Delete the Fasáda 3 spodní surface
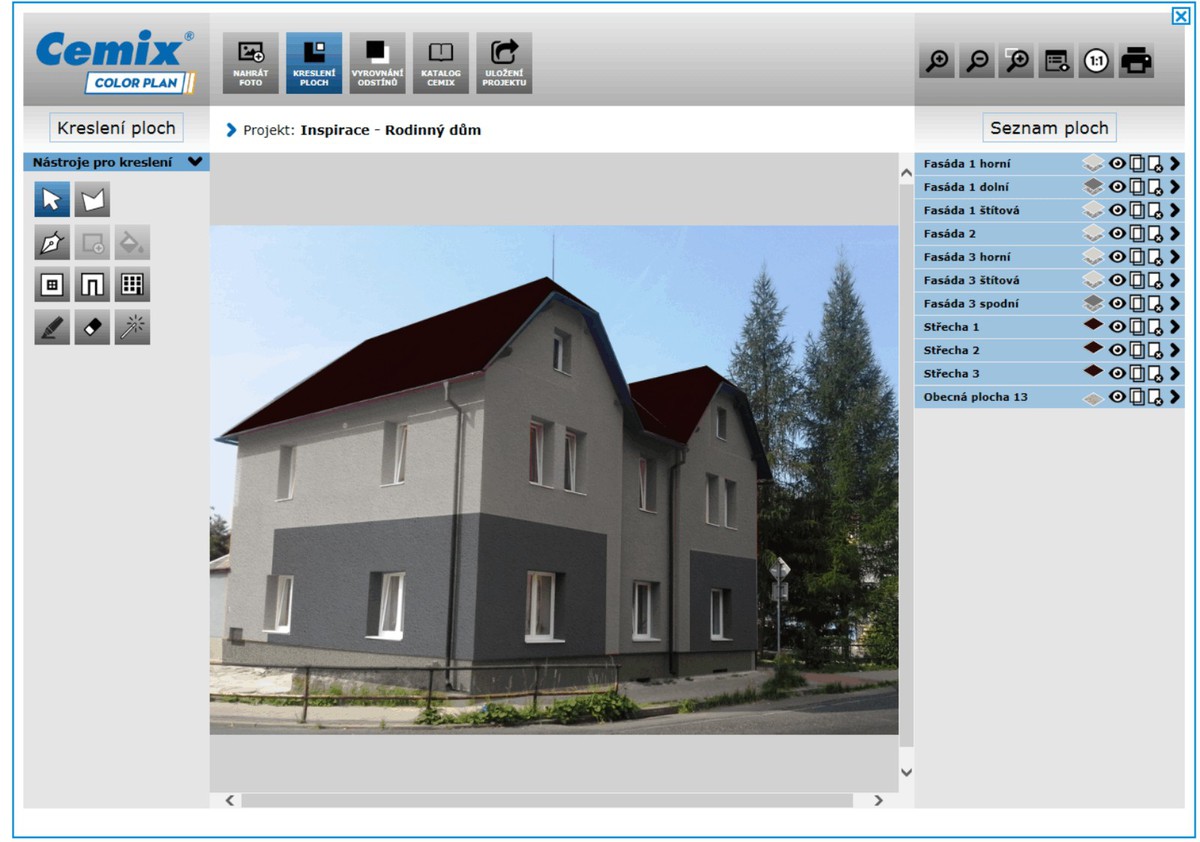Screen dimensions: 1200x842 coord(1155,303)
